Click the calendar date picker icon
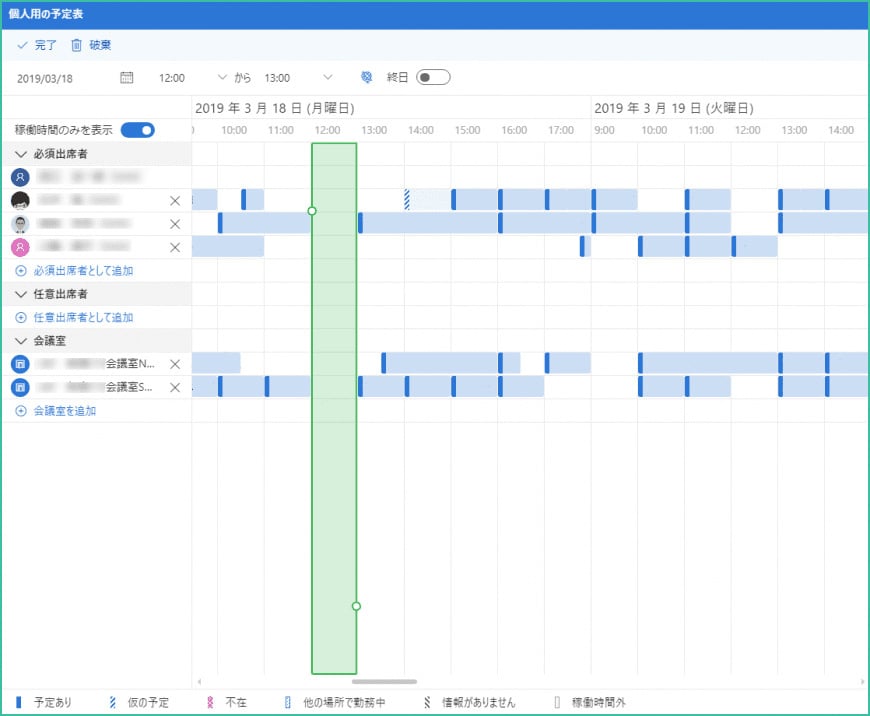This screenshot has height=716, width=870. click(x=126, y=77)
